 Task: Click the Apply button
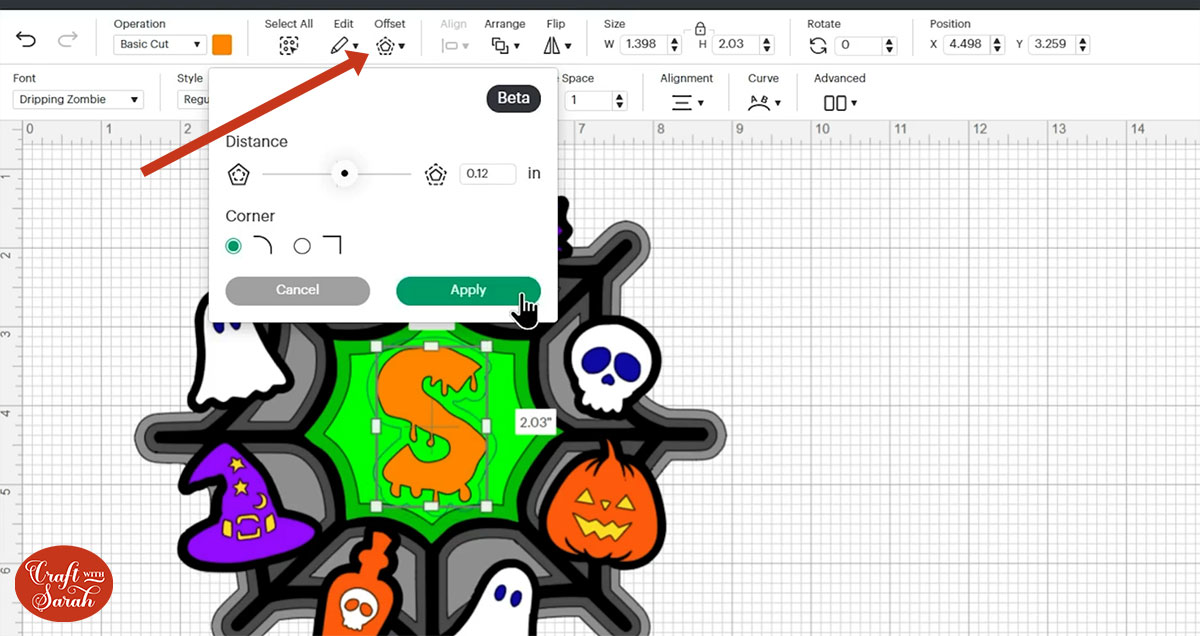pos(468,290)
